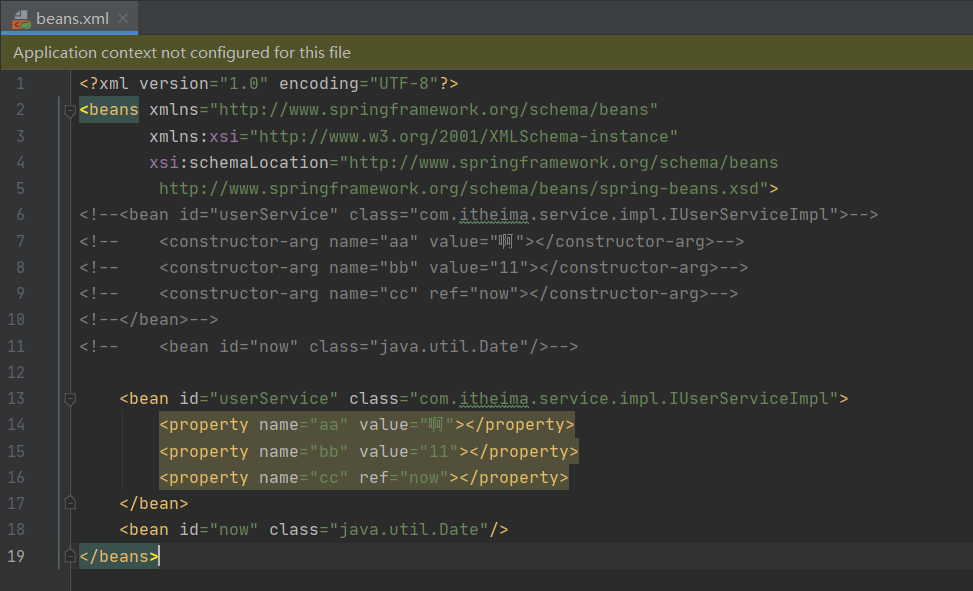The width and height of the screenshot is (973, 591).
Task: Click class="java.util.Date" on line 18
Action: coord(379,530)
